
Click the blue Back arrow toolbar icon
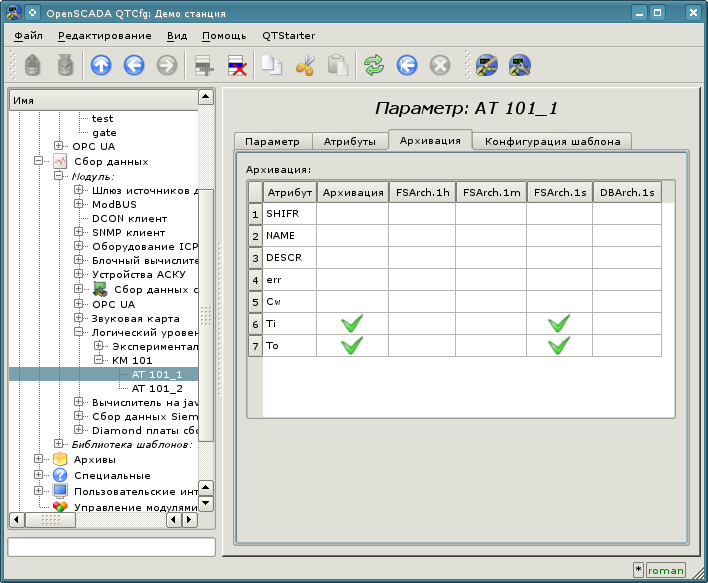pyautogui.click(x=134, y=66)
